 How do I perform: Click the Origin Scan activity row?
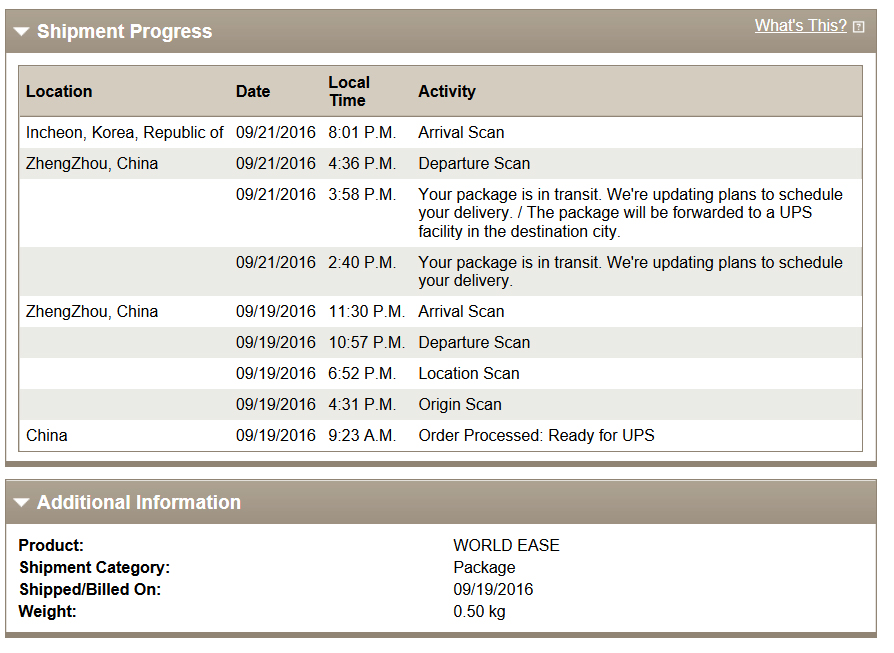coord(441,404)
